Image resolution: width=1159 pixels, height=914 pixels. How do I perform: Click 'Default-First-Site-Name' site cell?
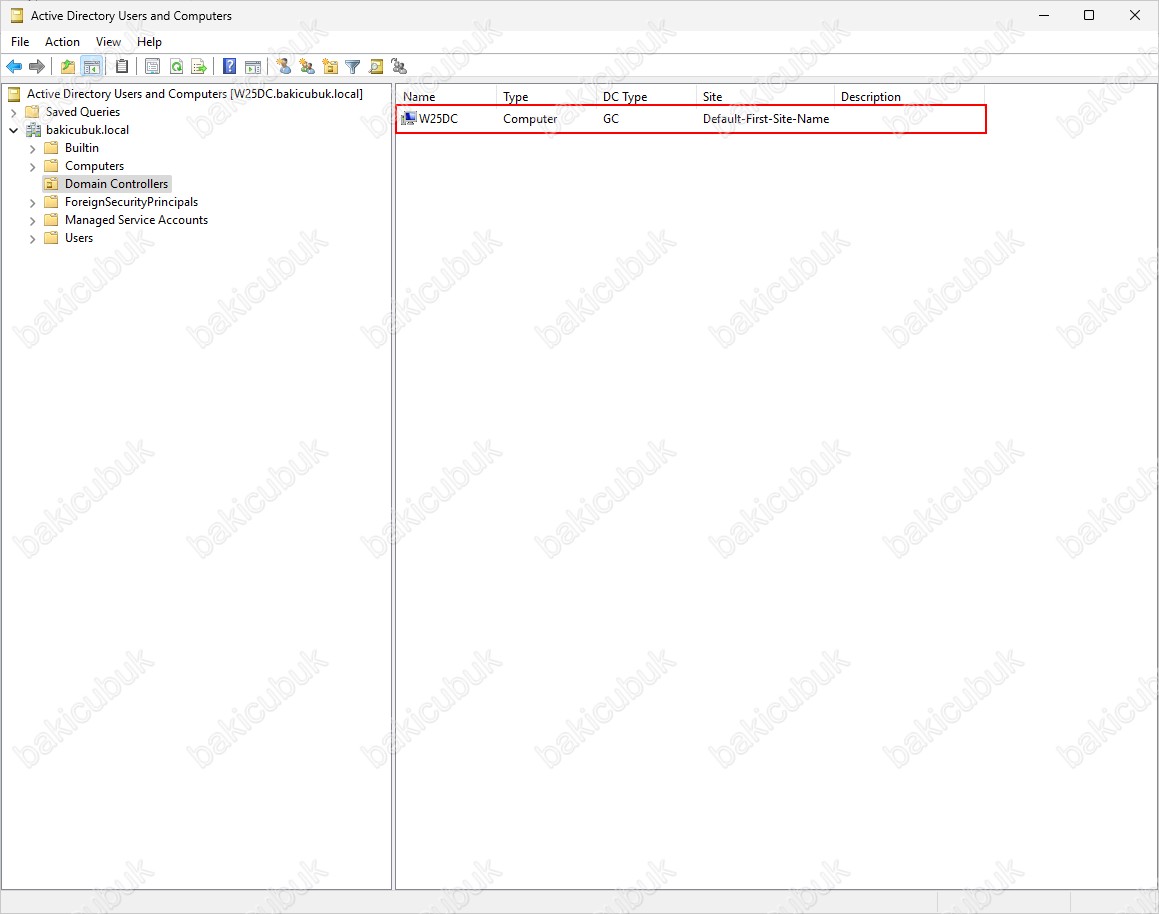pos(766,119)
